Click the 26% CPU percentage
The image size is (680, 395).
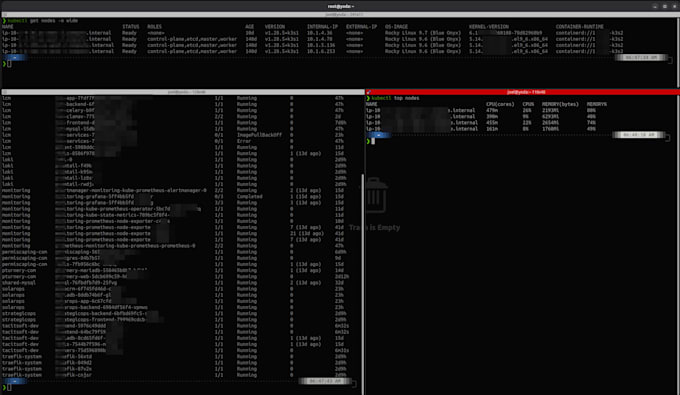tap(526, 110)
